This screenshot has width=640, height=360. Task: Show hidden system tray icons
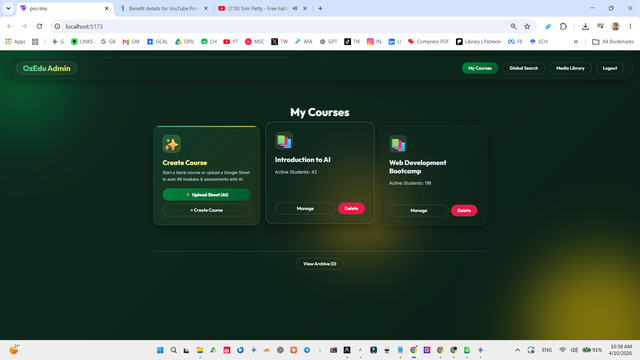point(517,350)
